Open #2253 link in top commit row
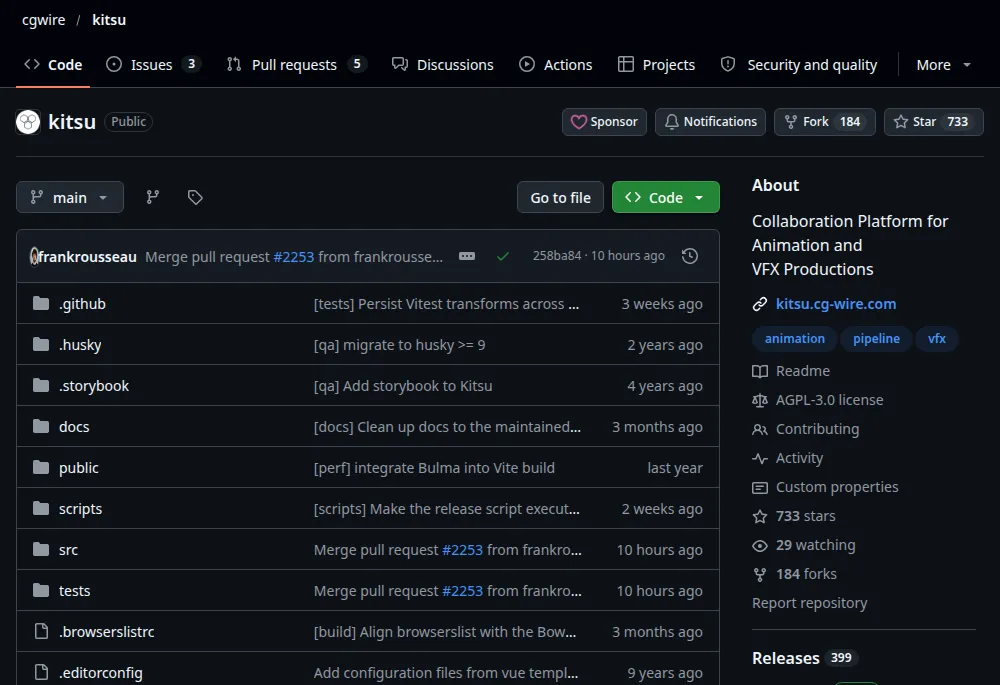Image resolution: width=1000 pixels, height=685 pixels. pyautogui.click(x=293, y=257)
